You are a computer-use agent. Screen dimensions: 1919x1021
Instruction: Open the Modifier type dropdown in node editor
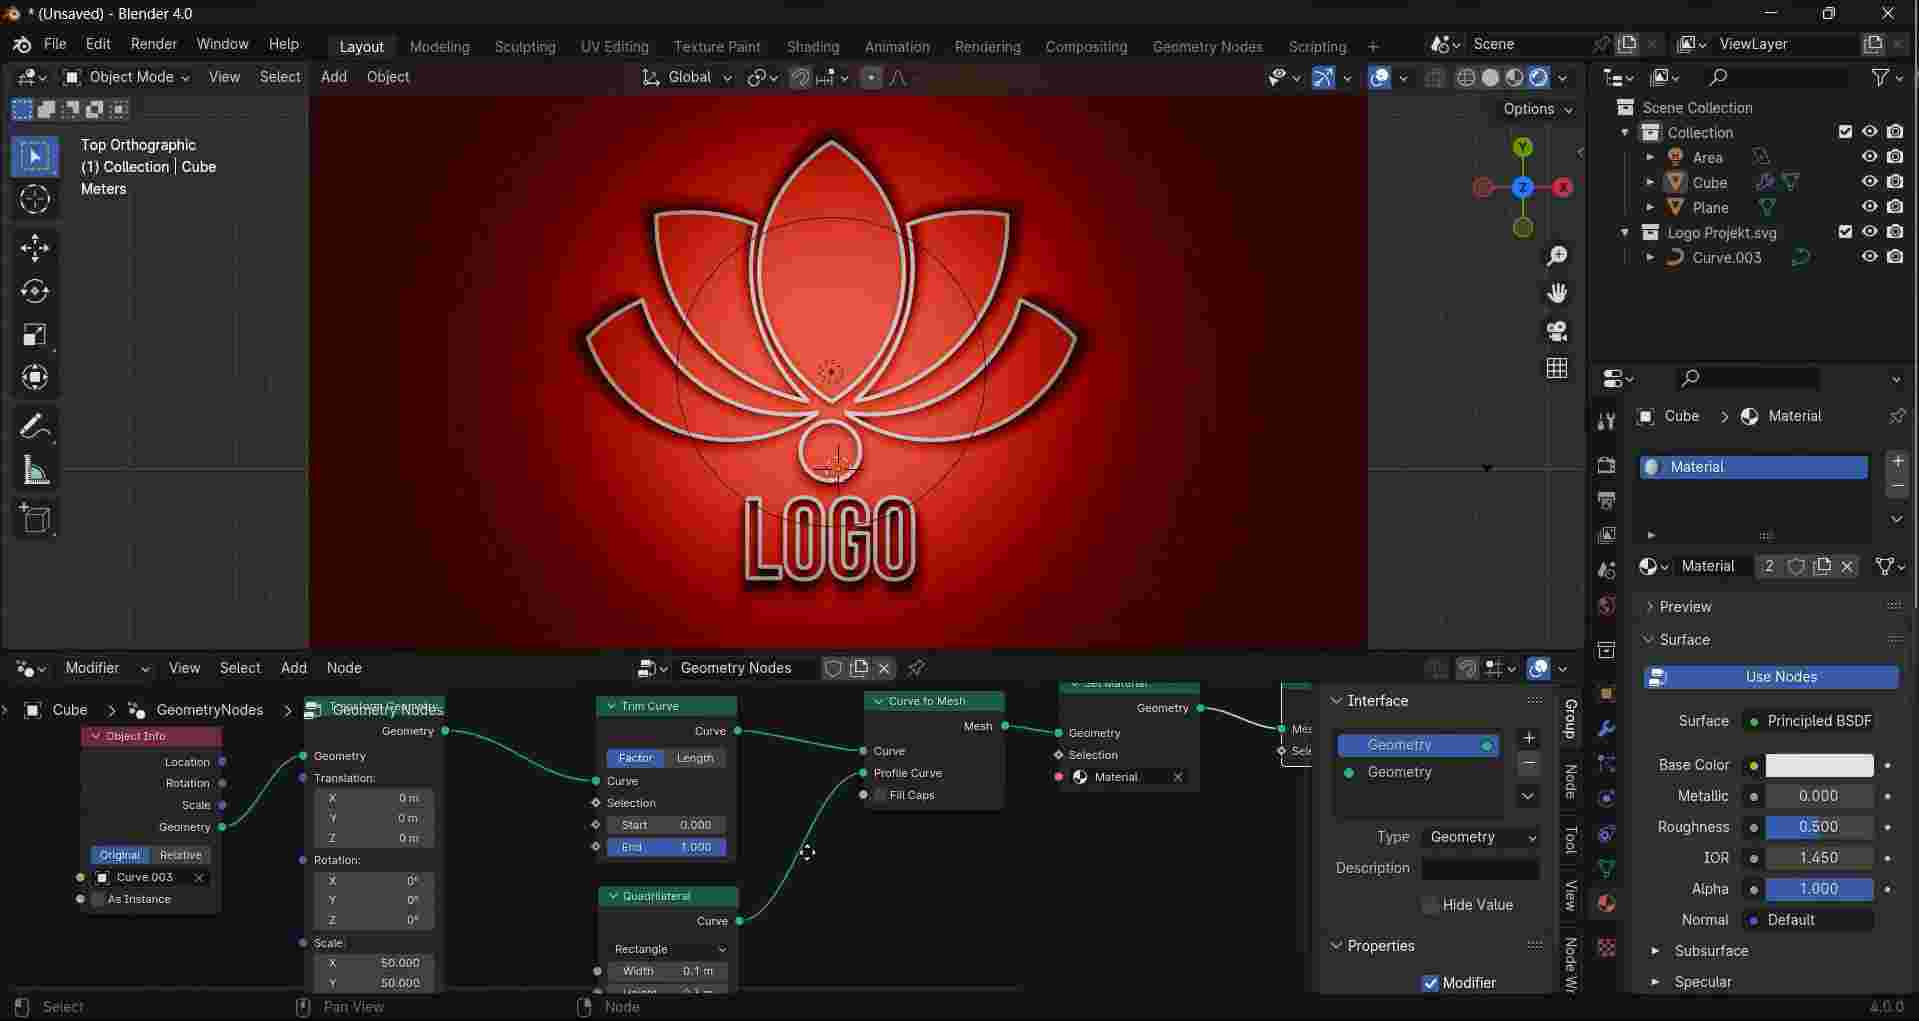pos(106,668)
